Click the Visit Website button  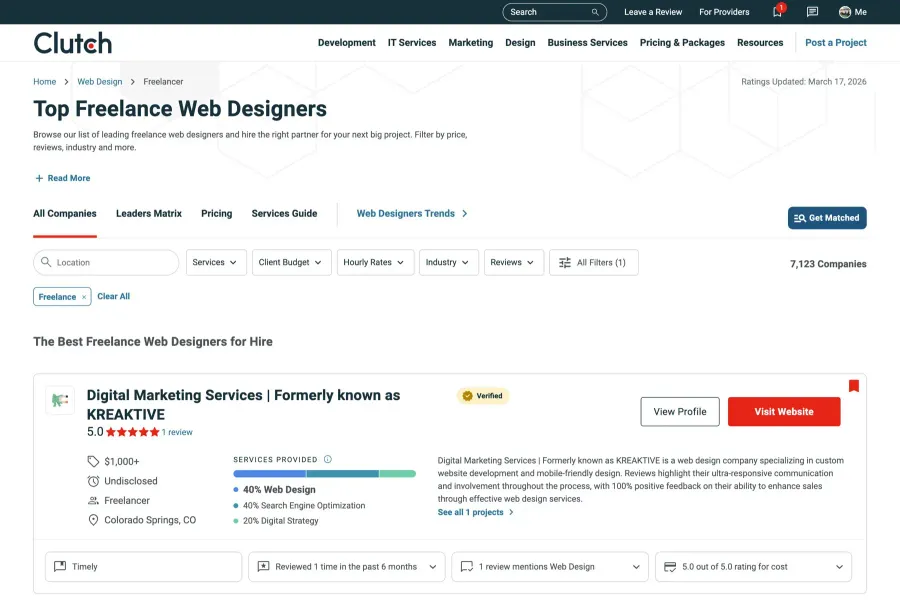click(x=784, y=411)
